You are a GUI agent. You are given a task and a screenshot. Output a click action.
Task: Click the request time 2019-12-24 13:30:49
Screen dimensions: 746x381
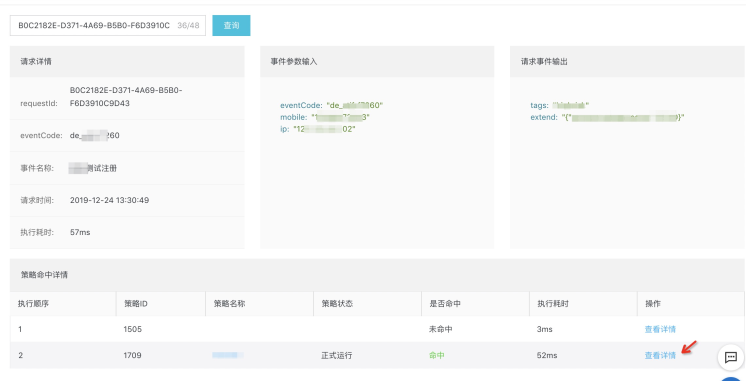(x=109, y=200)
